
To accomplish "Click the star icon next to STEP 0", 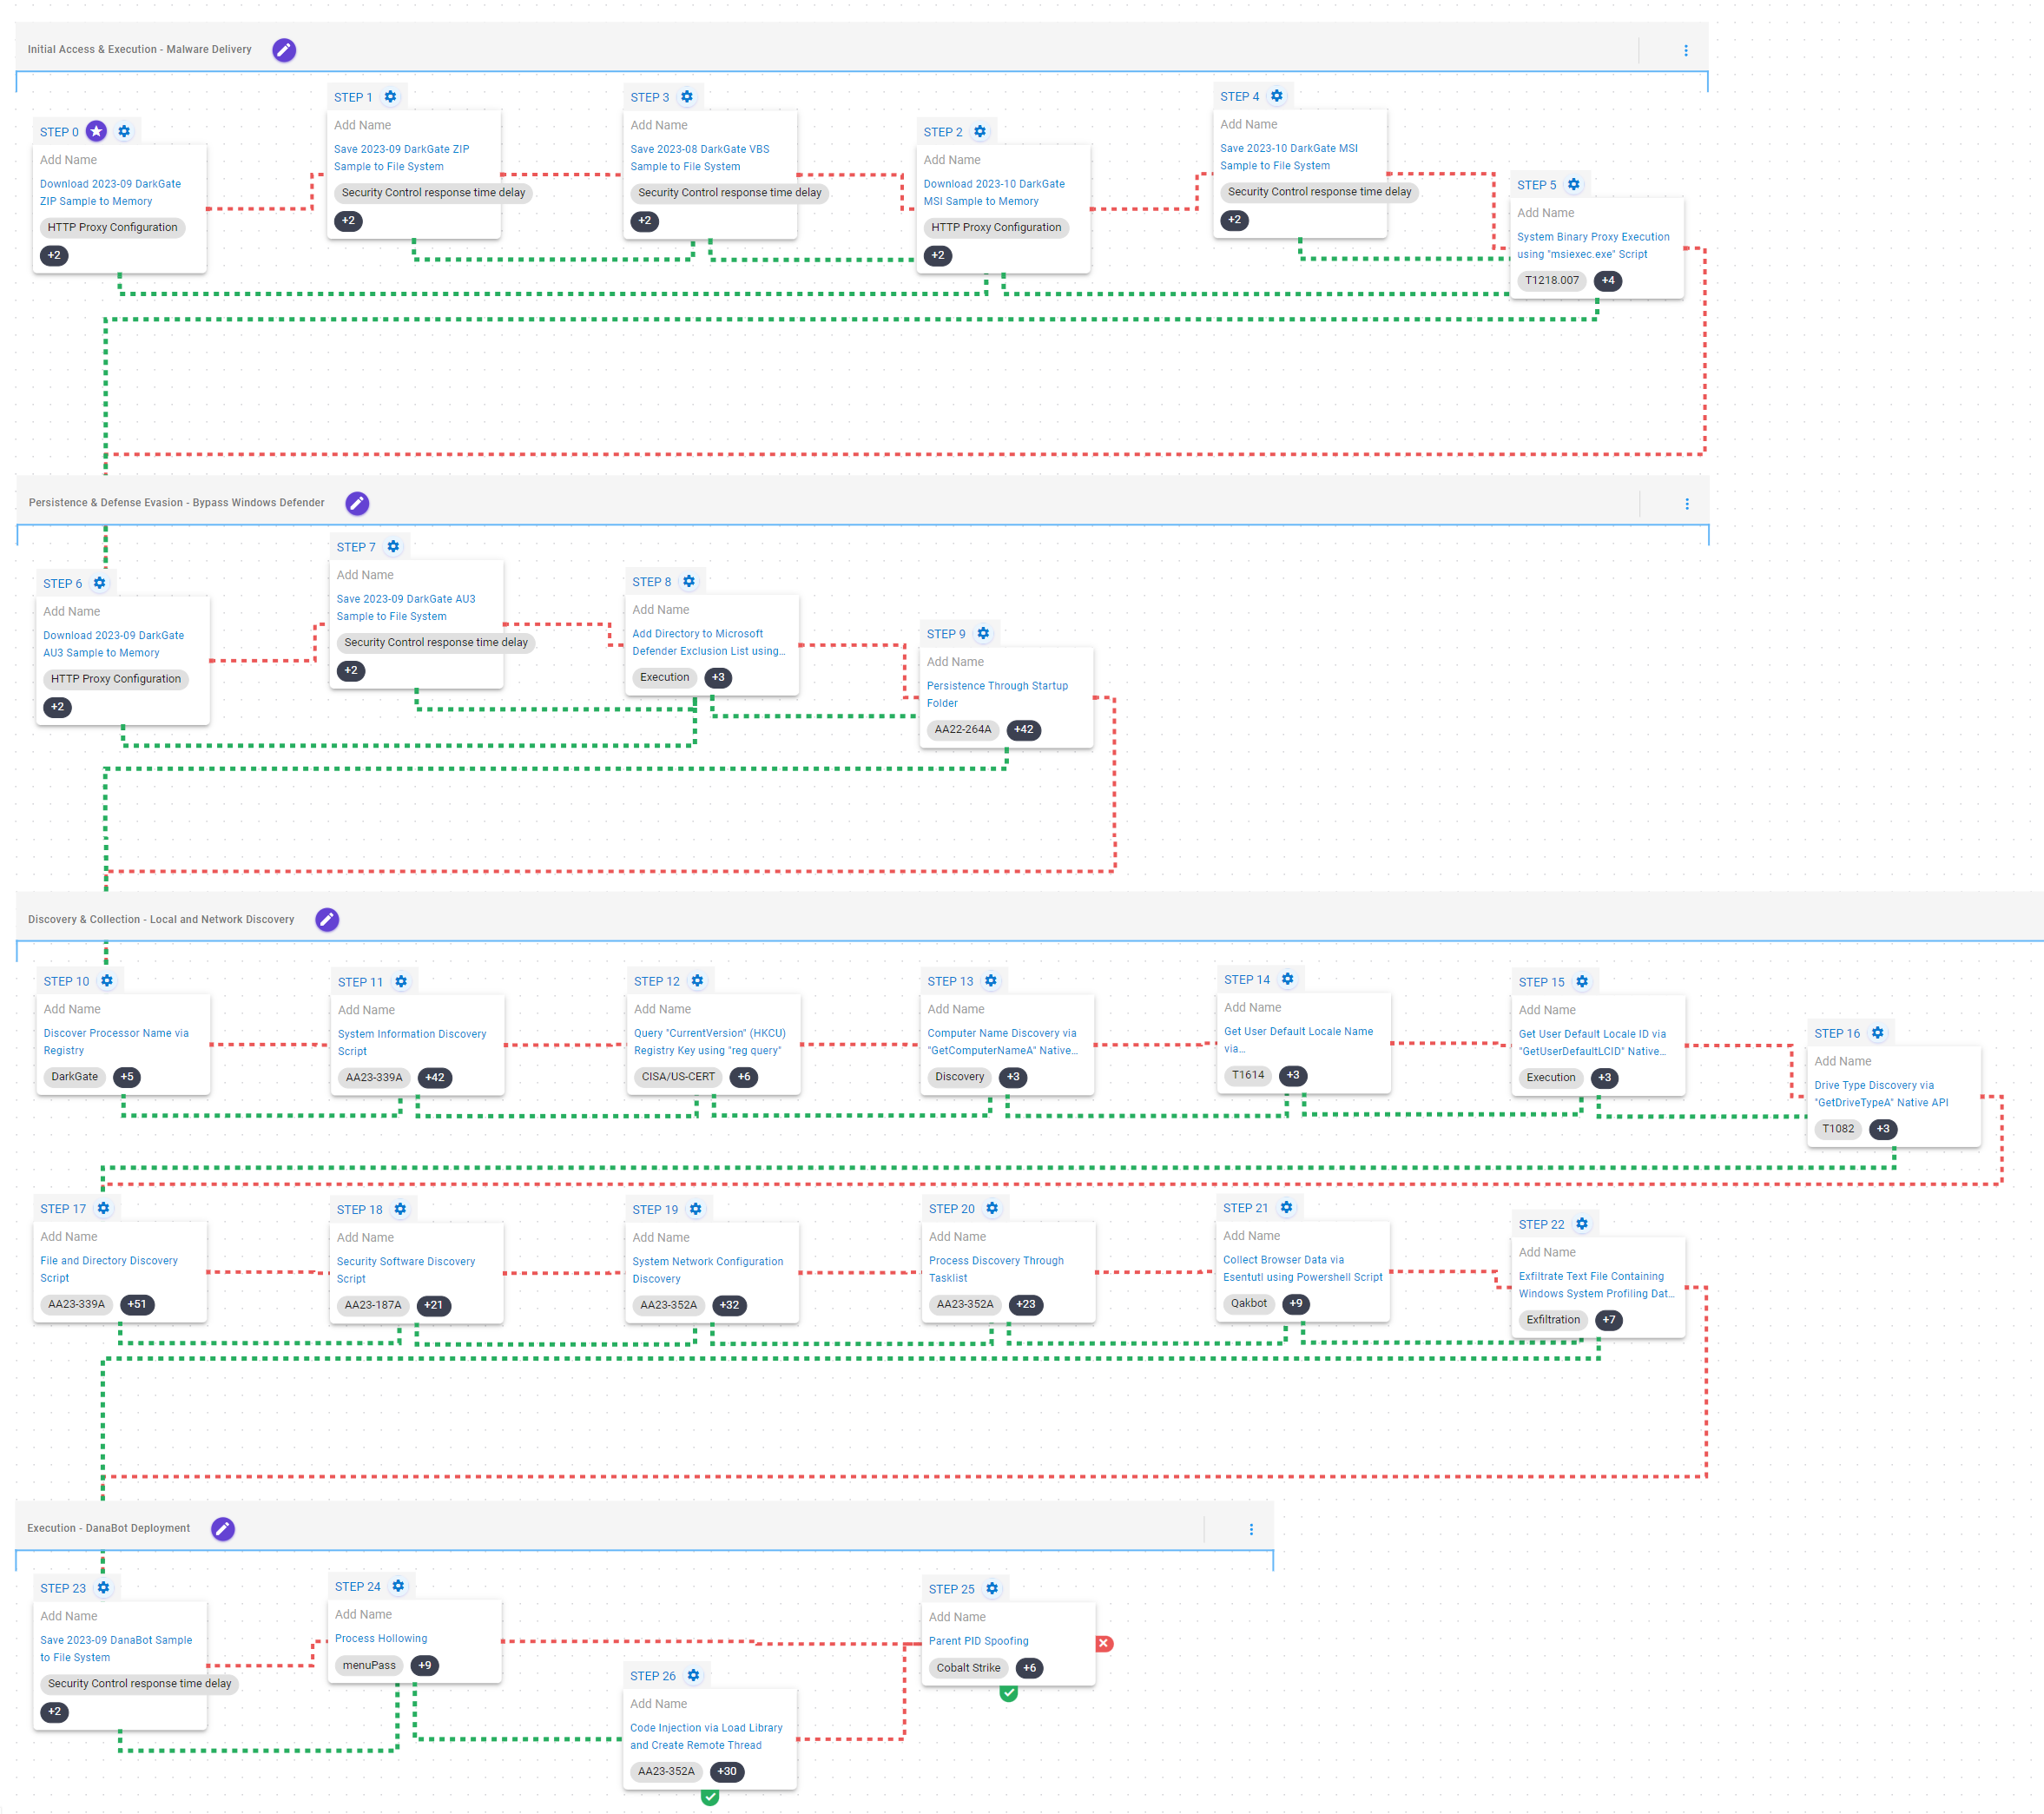I will 96,131.
